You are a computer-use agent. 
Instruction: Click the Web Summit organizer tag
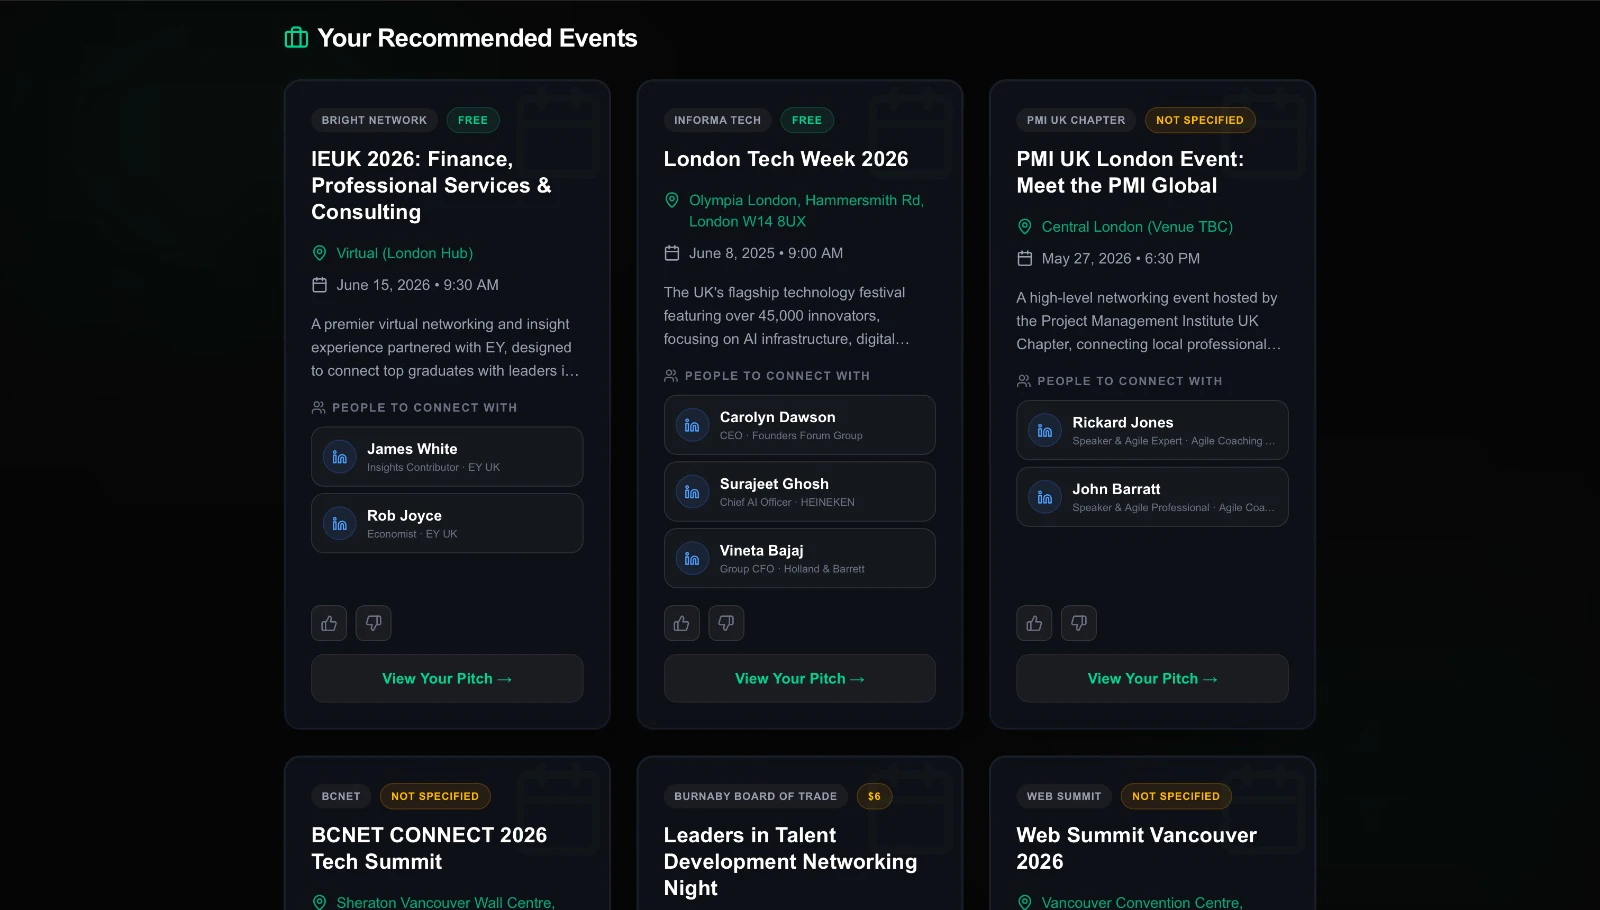point(1064,796)
